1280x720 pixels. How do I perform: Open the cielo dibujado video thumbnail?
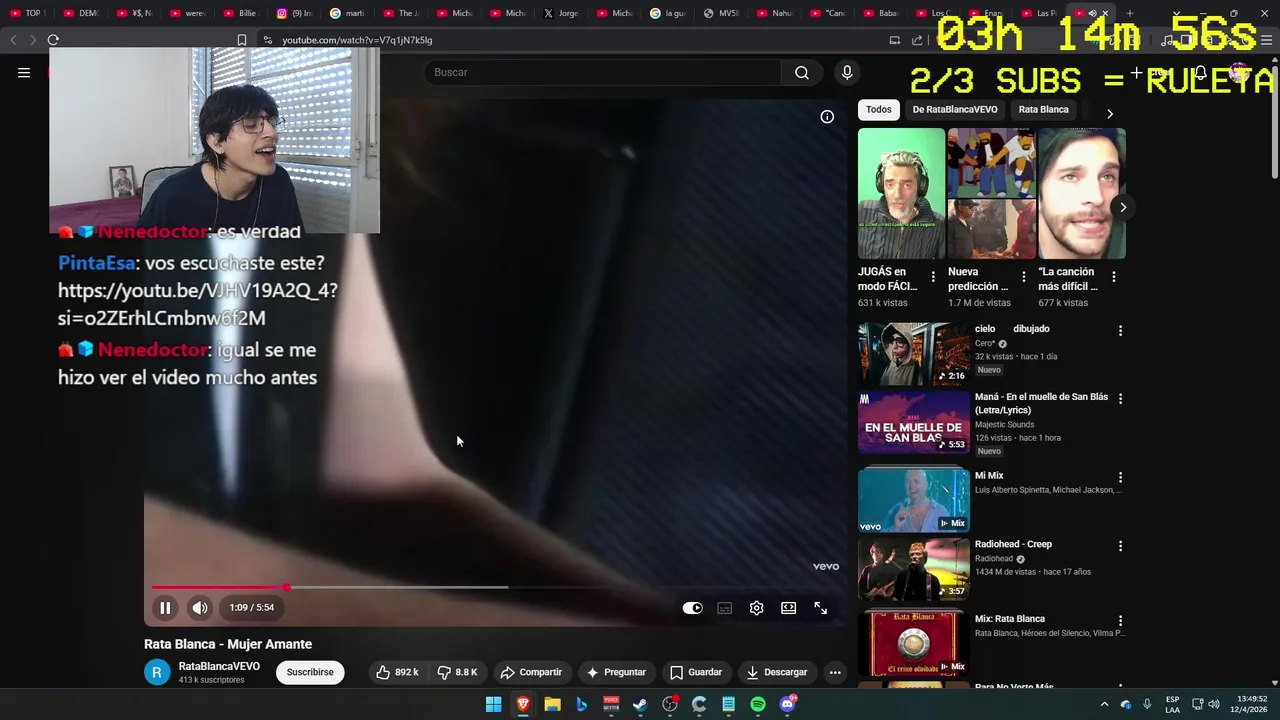coord(914,353)
